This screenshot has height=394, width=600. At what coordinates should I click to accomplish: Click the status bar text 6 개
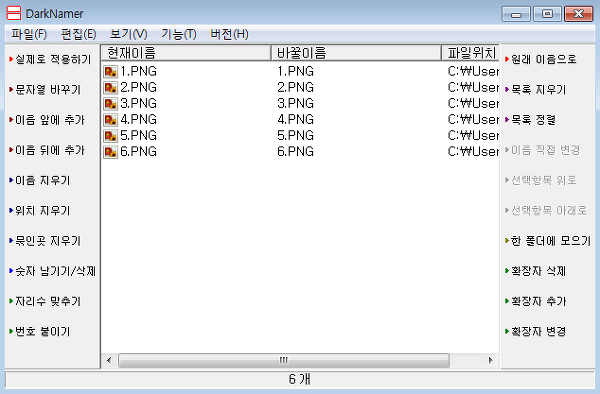tap(300, 379)
